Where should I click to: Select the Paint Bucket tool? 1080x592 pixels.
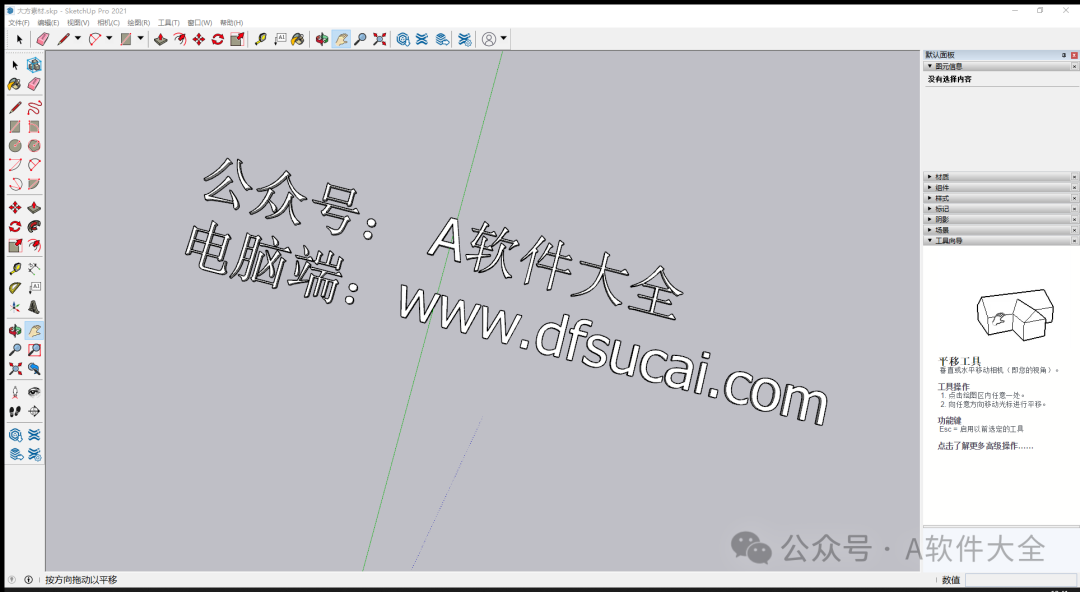(x=296, y=38)
